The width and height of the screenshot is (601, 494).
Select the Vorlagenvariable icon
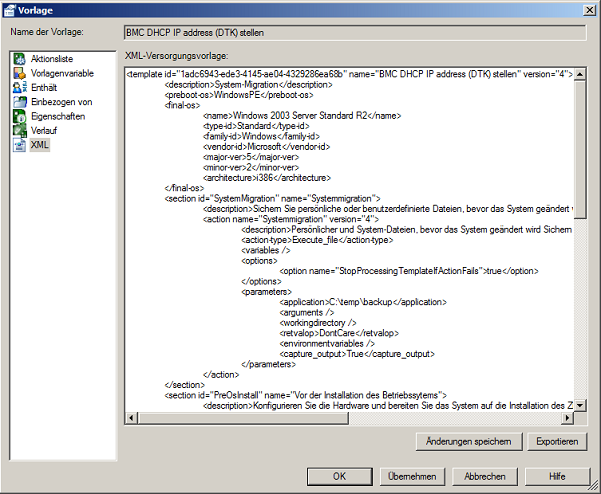19,73
